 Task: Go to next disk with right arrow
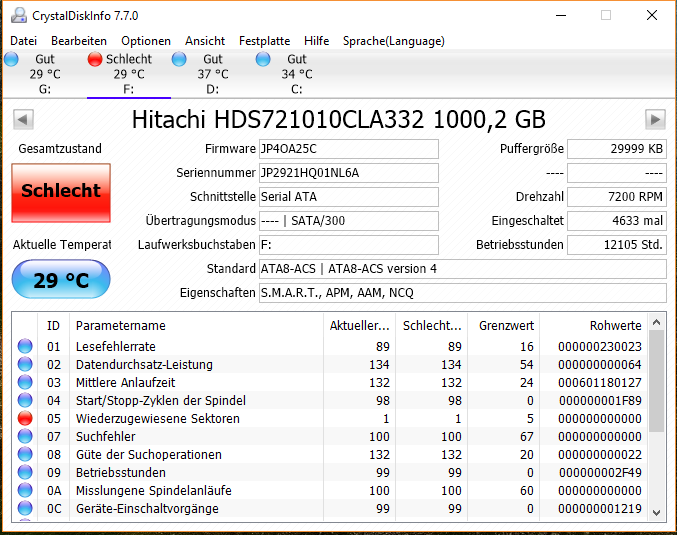click(x=655, y=119)
